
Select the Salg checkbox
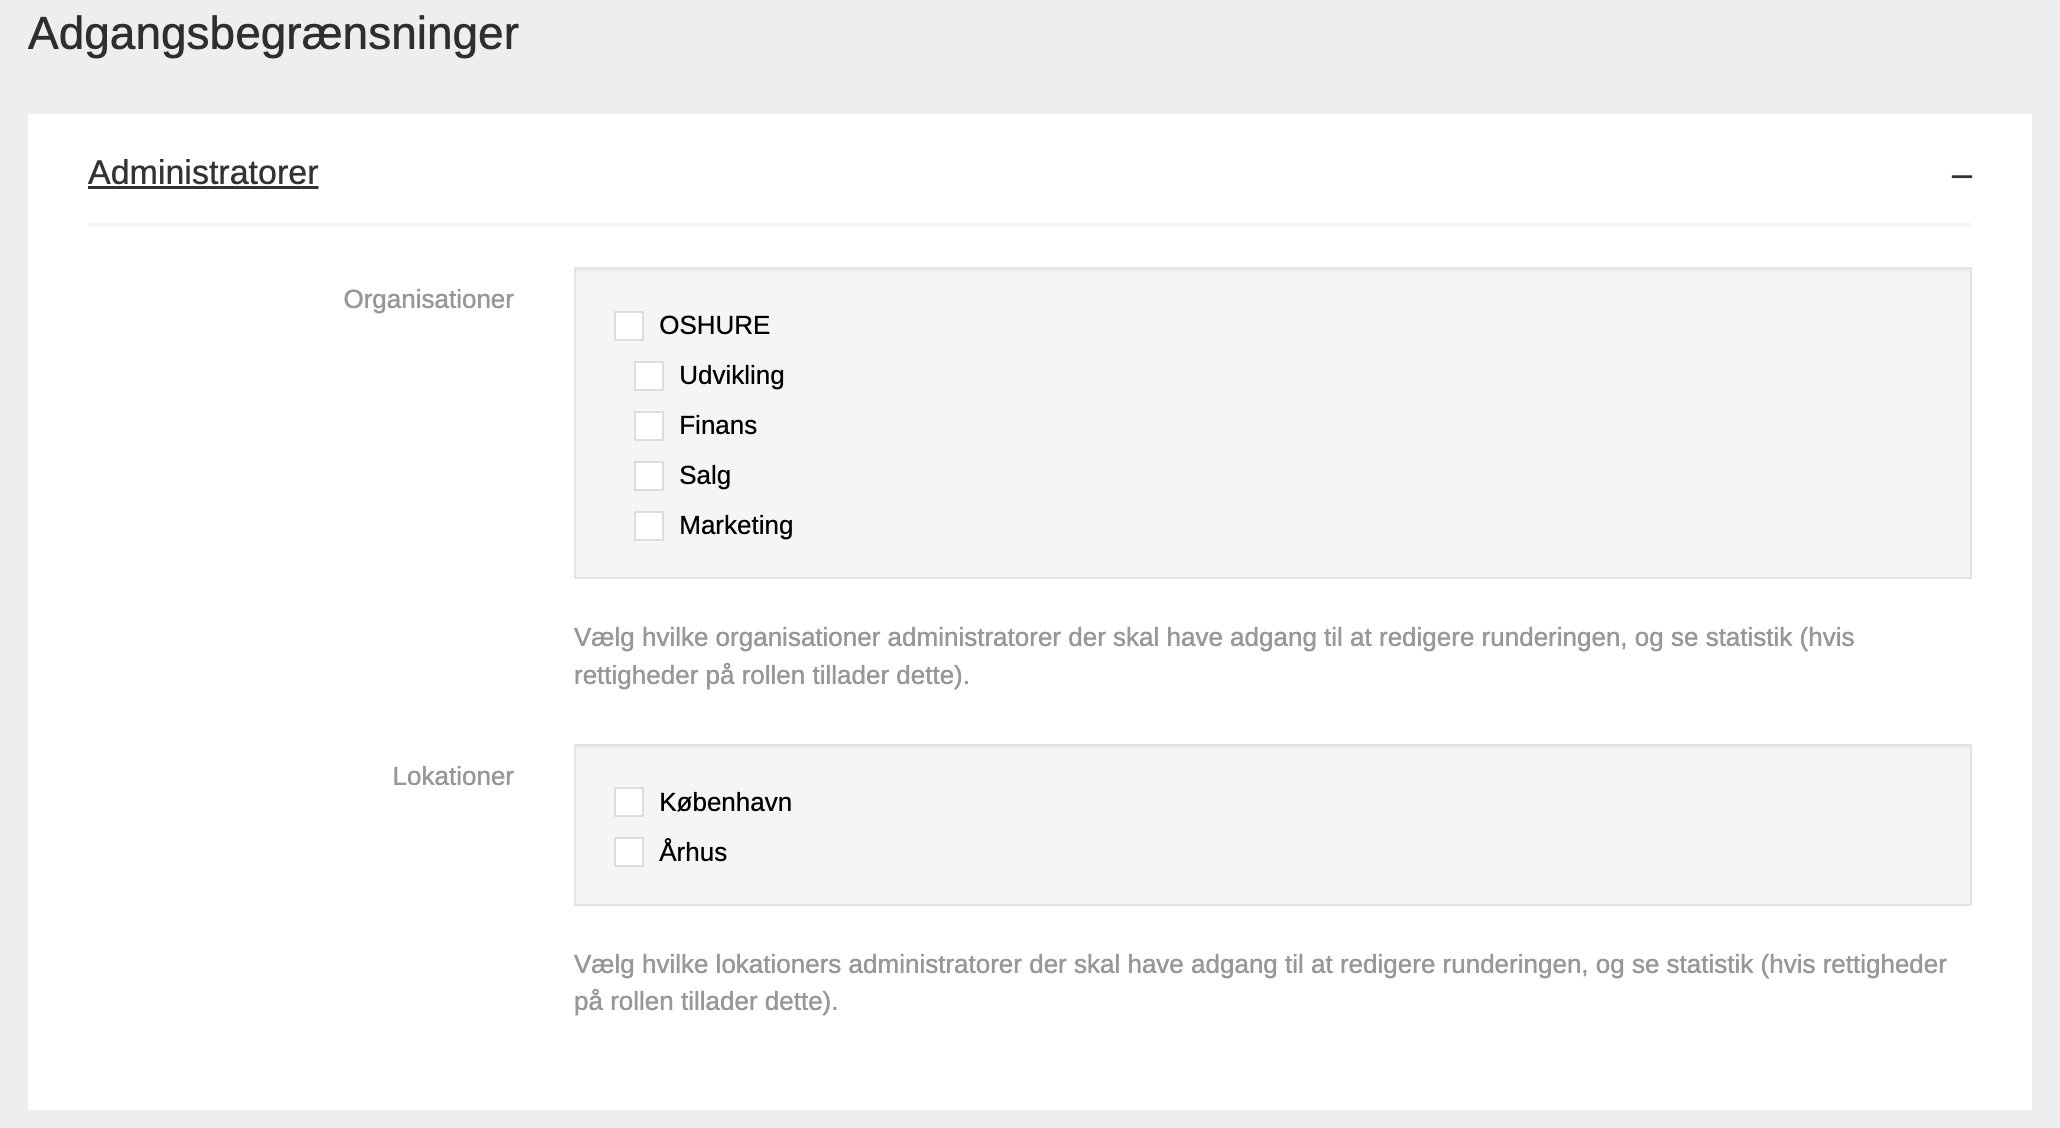649,476
